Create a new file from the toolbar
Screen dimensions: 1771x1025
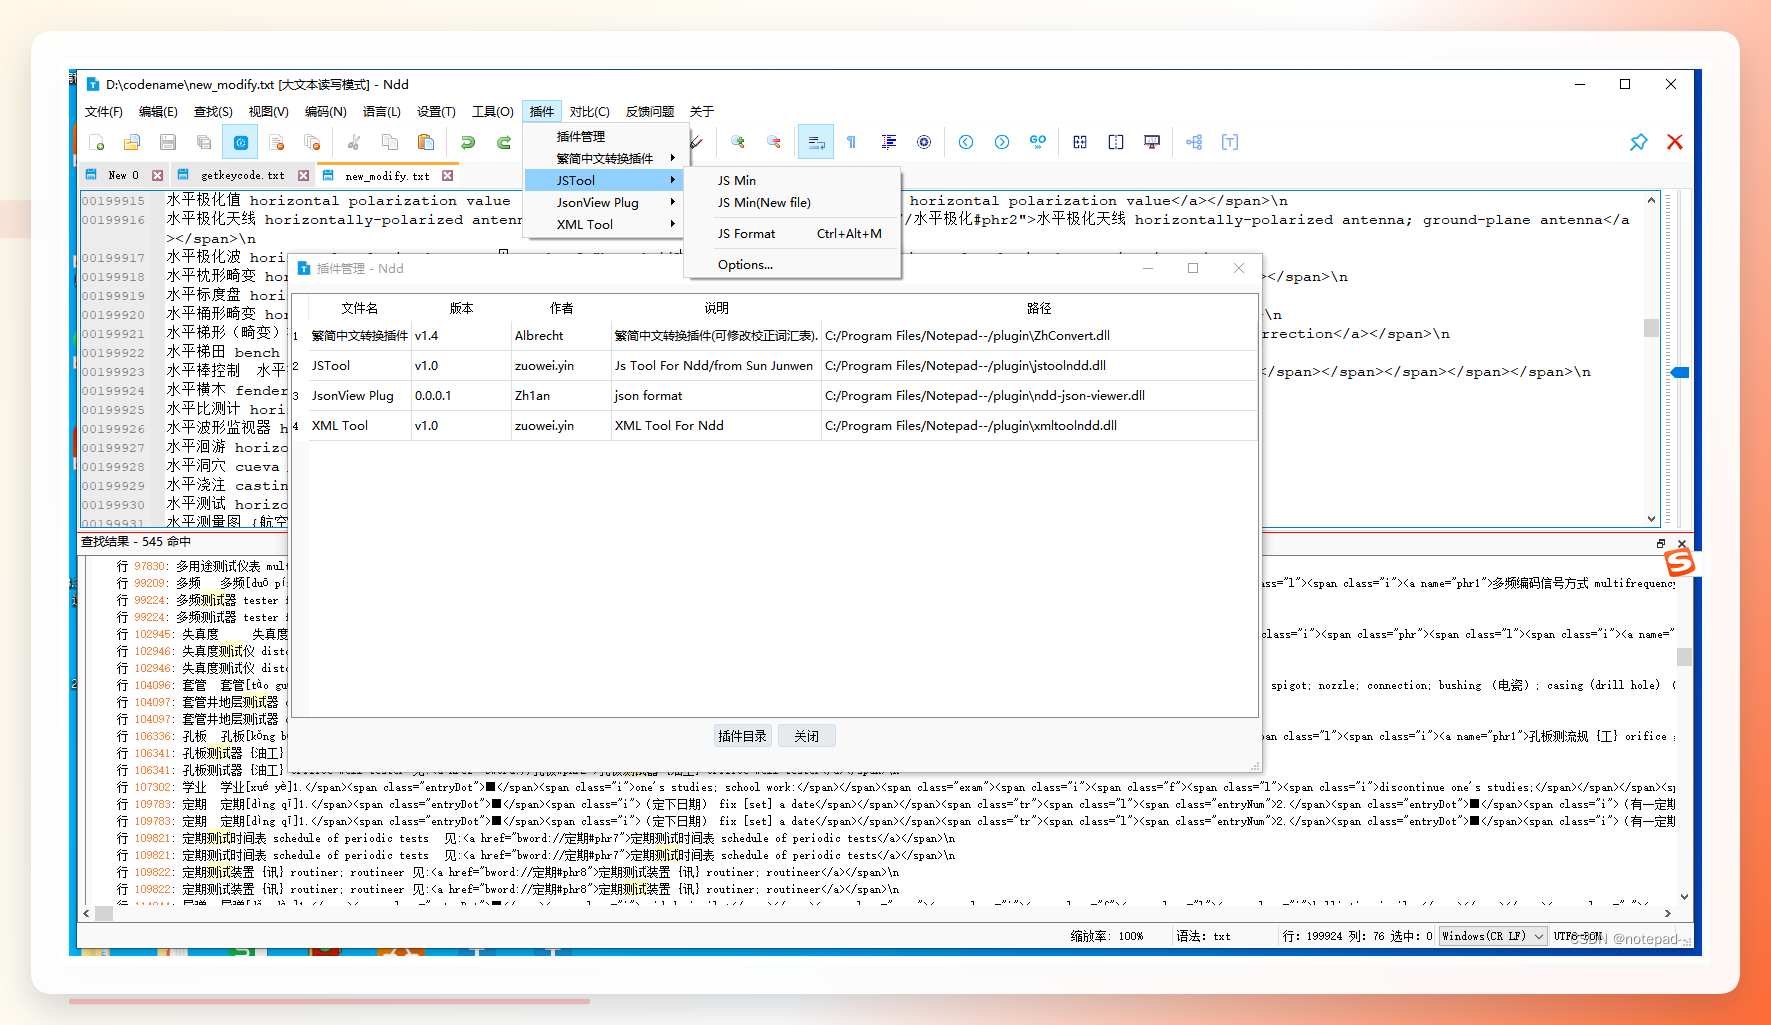point(96,142)
